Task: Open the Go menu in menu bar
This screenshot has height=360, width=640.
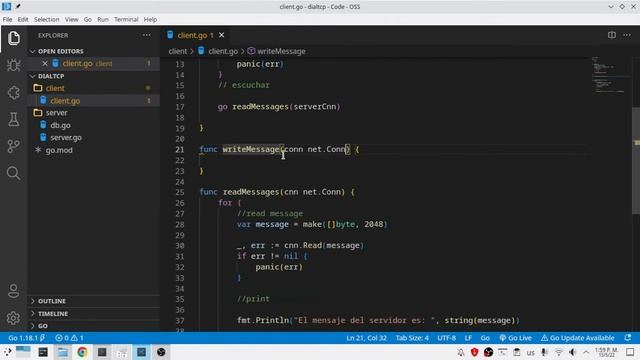Action: tap(88, 19)
